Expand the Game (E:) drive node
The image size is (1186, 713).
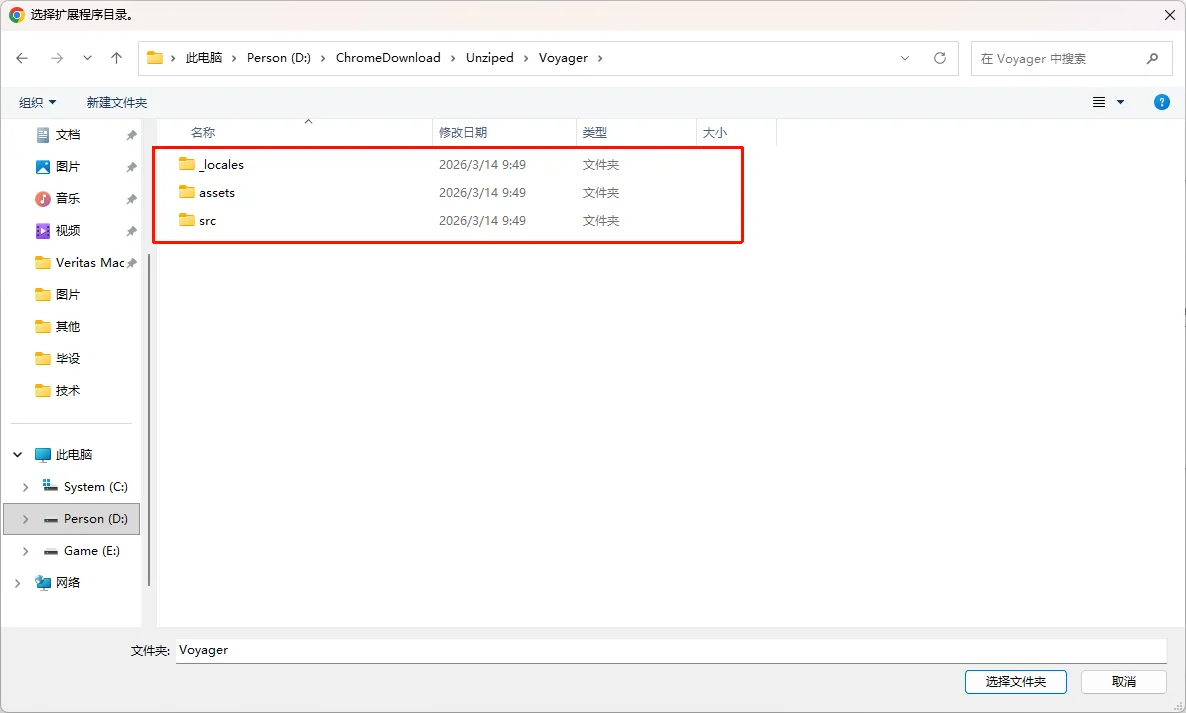[25, 551]
